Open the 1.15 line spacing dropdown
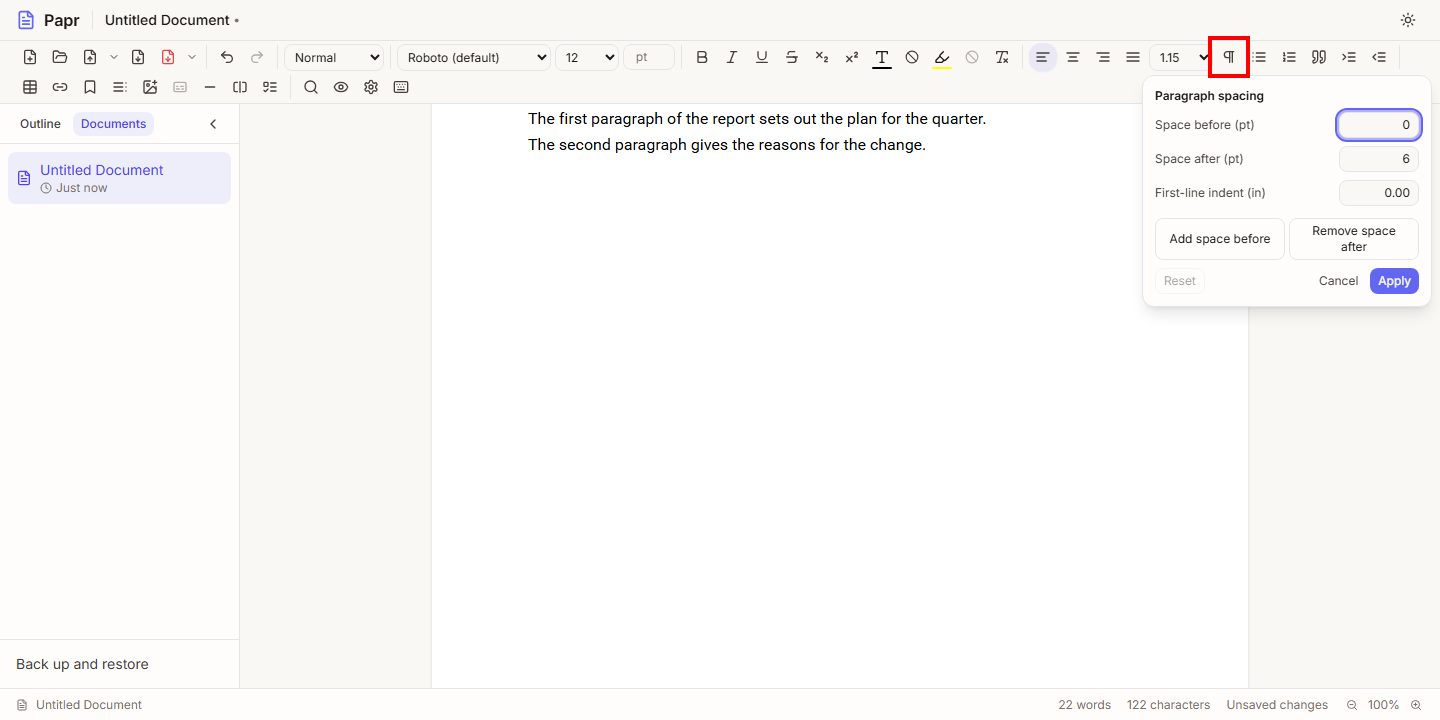 pos(1180,57)
